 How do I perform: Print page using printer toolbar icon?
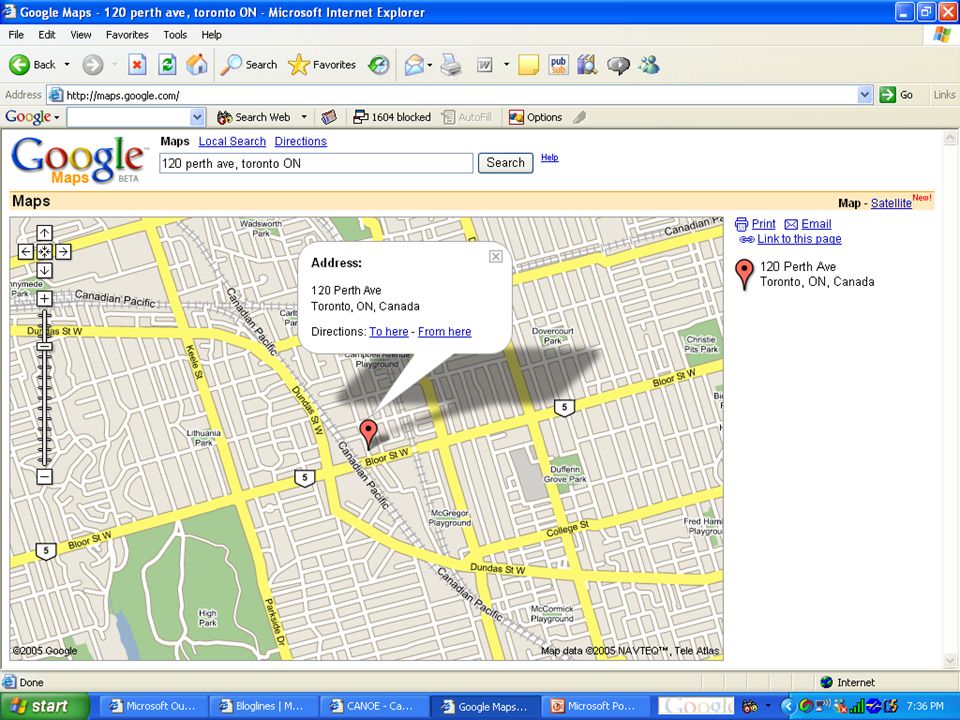pyautogui.click(x=451, y=64)
